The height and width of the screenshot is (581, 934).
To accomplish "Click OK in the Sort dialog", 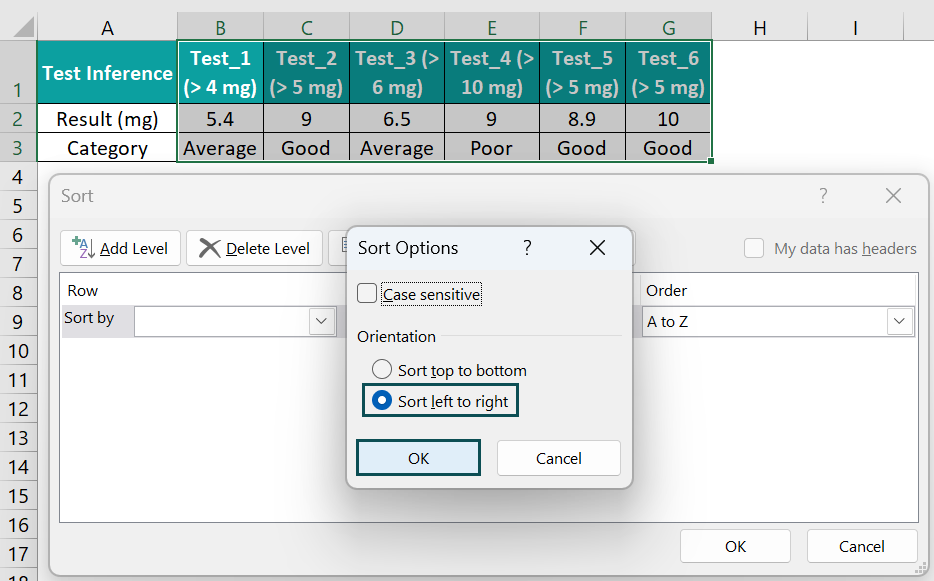I will [735, 546].
